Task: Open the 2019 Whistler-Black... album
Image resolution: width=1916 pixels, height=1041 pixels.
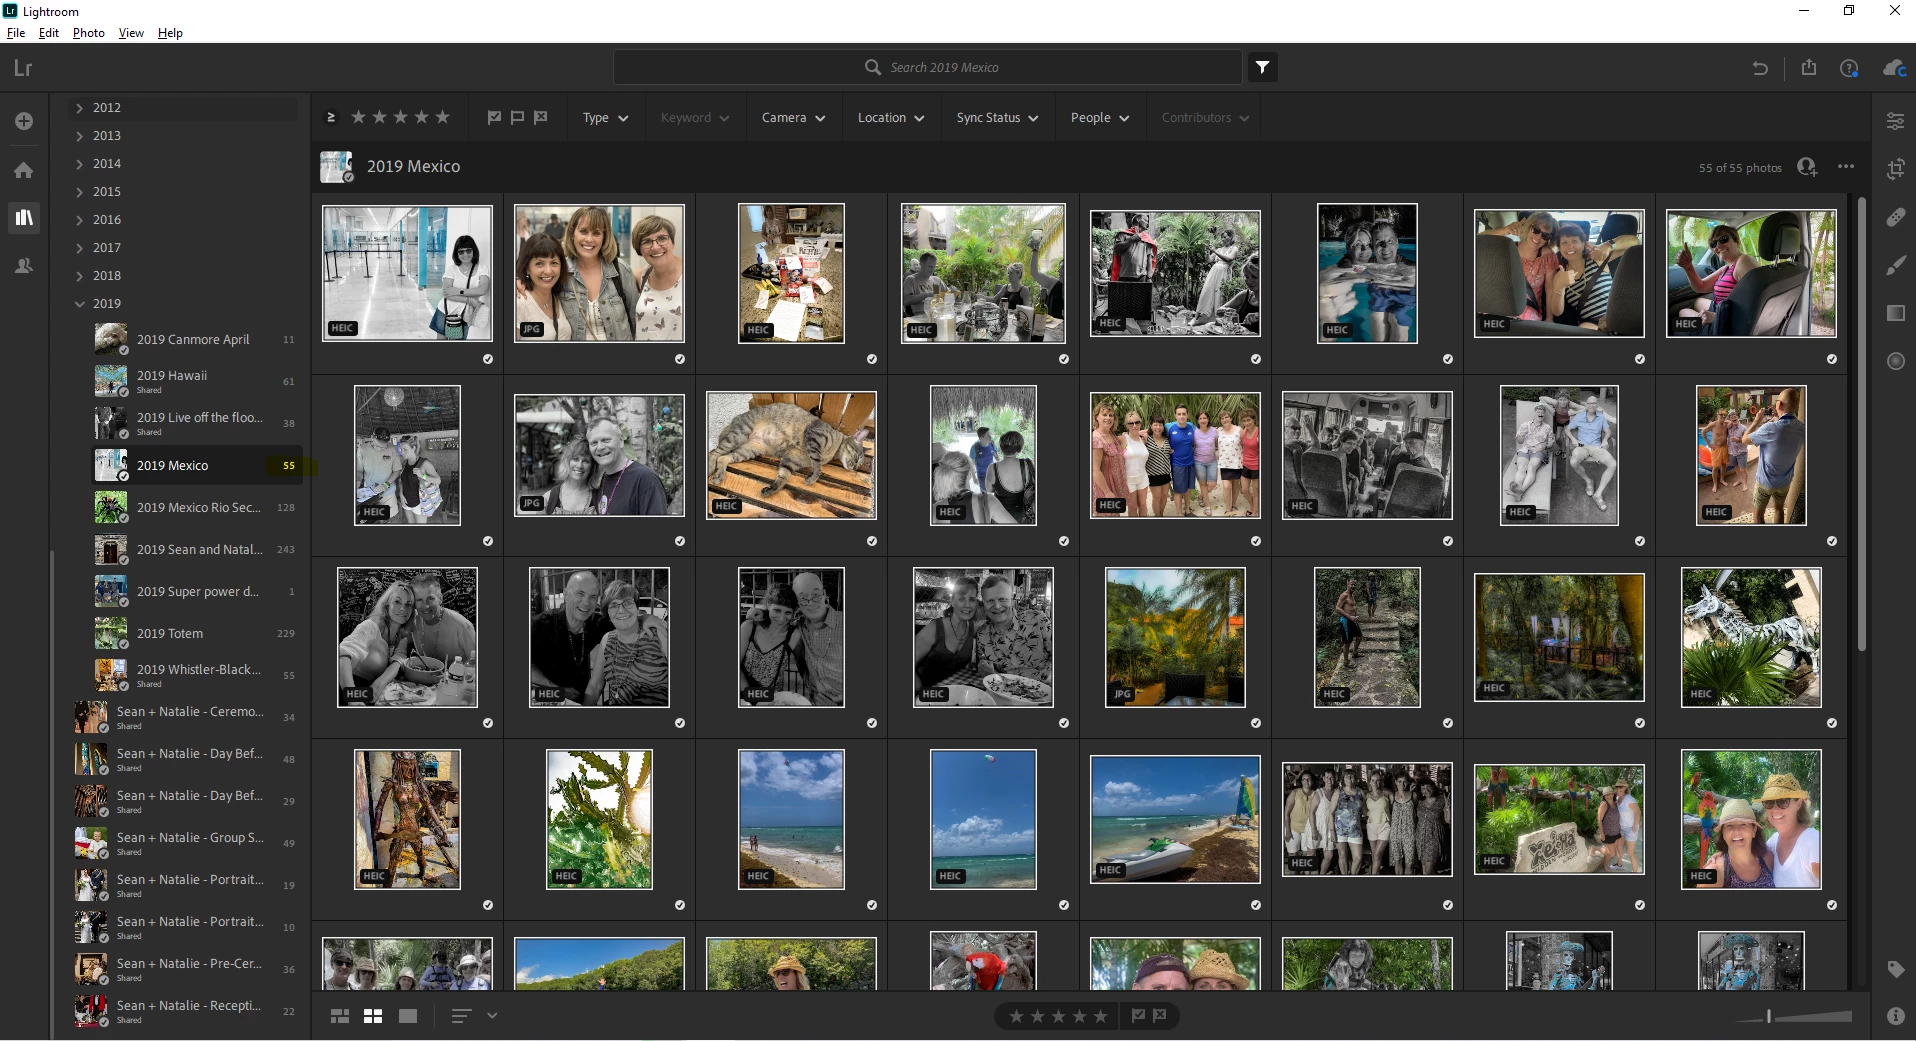Action: coord(196,676)
